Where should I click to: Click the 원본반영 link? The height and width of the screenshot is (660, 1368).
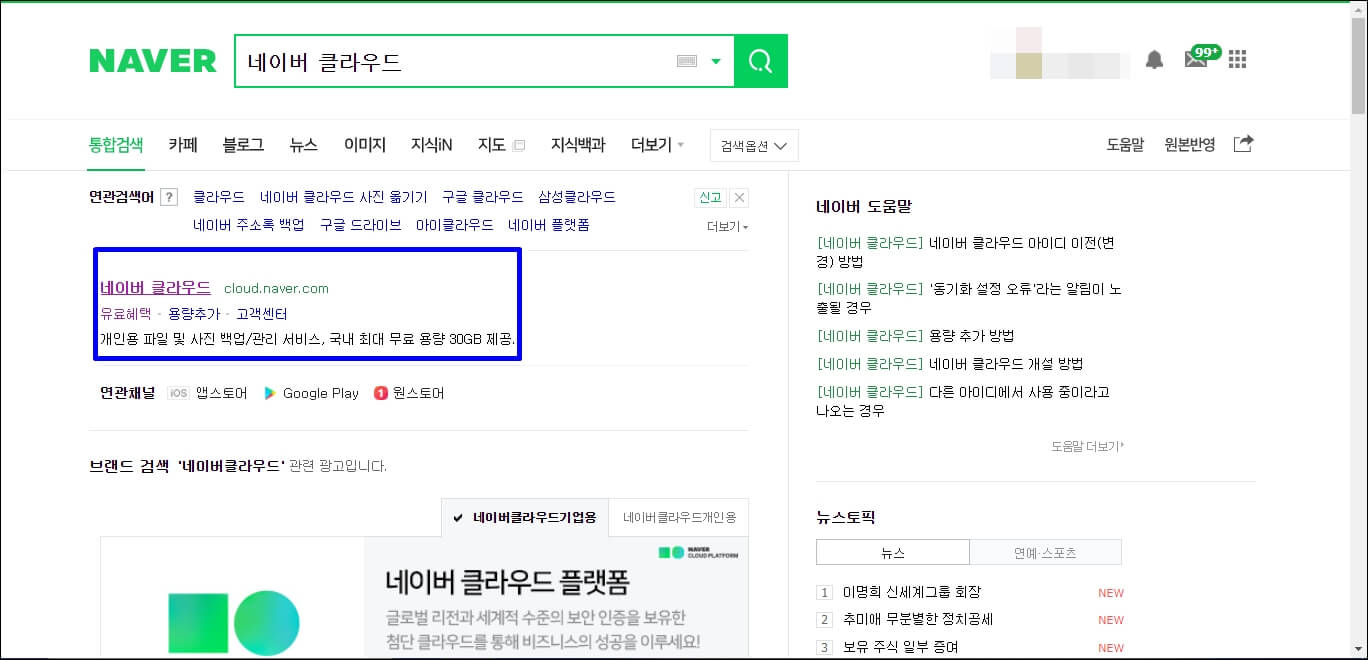[x=1190, y=144]
